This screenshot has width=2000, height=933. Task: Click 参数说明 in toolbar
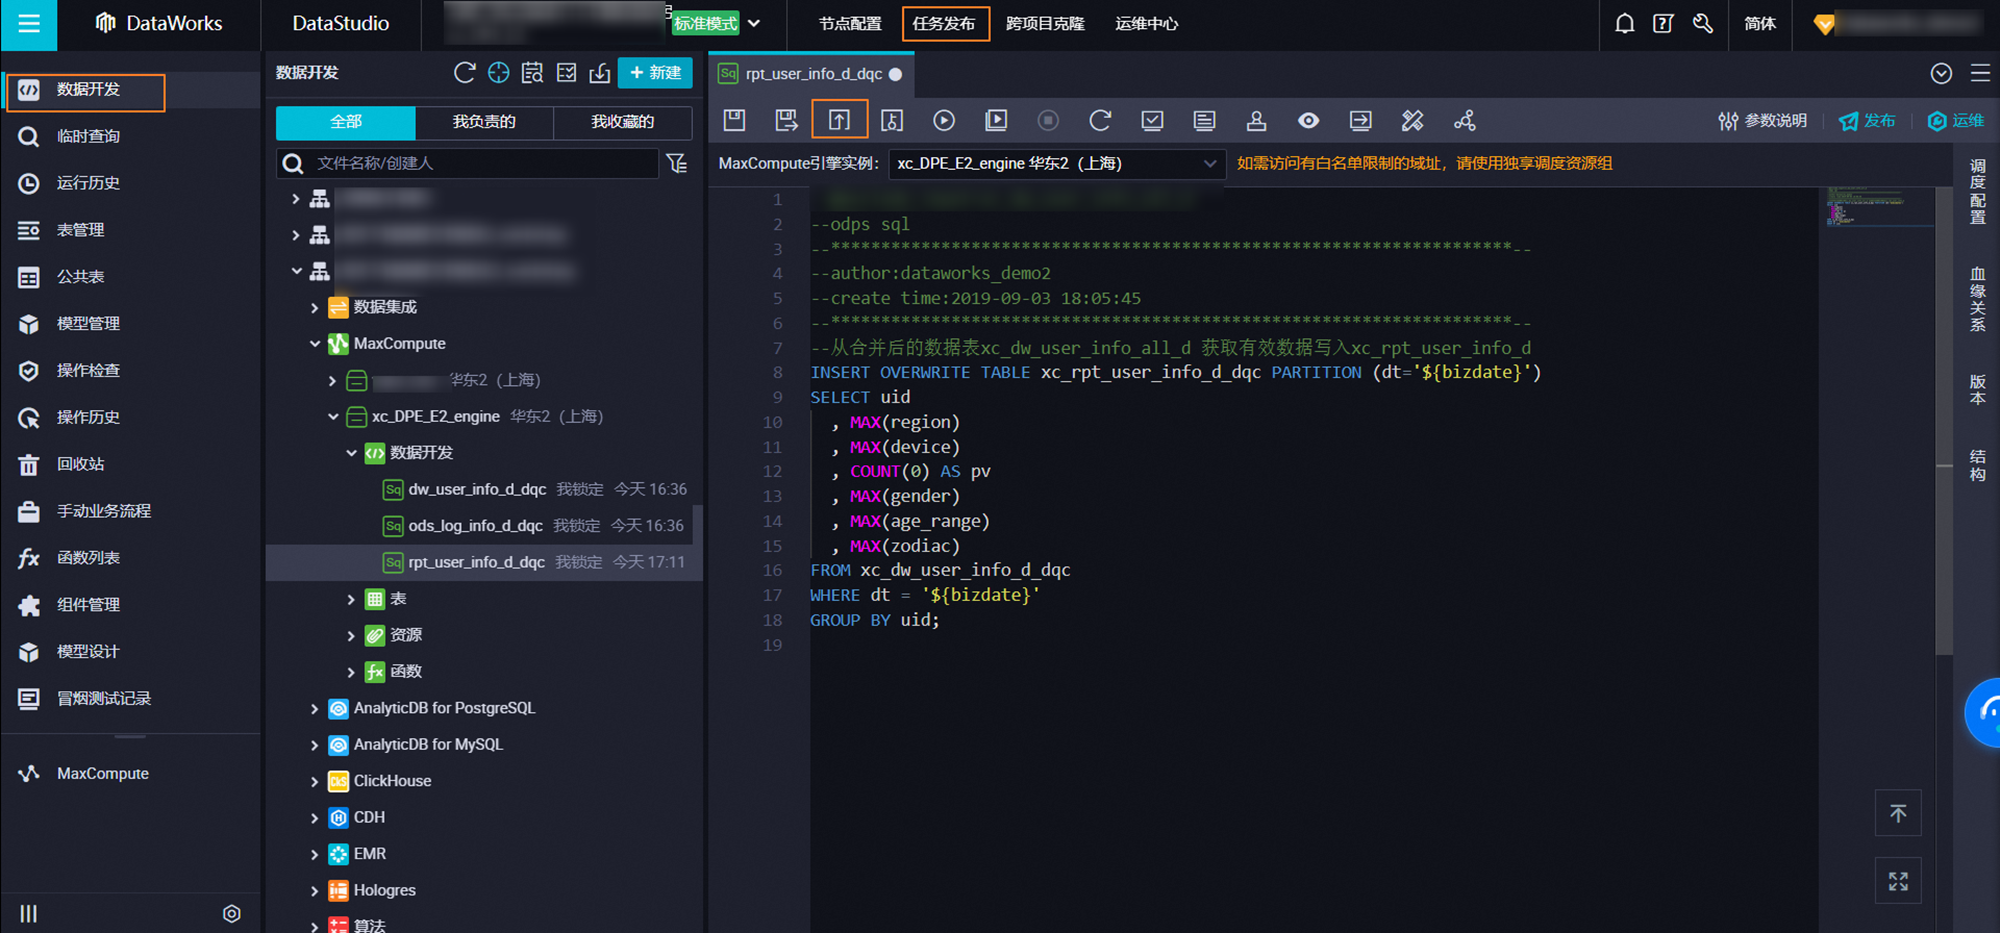coord(1762,121)
